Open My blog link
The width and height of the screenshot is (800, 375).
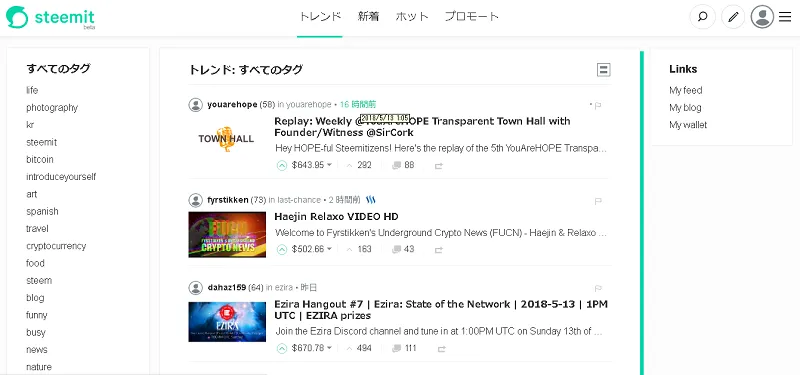[x=685, y=108]
